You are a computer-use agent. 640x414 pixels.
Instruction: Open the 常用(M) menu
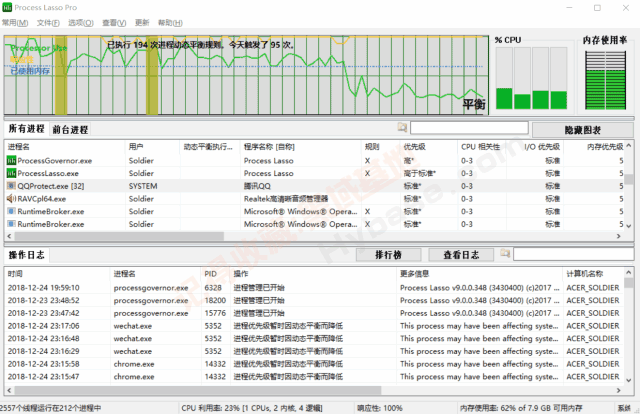(x=15, y=23)
